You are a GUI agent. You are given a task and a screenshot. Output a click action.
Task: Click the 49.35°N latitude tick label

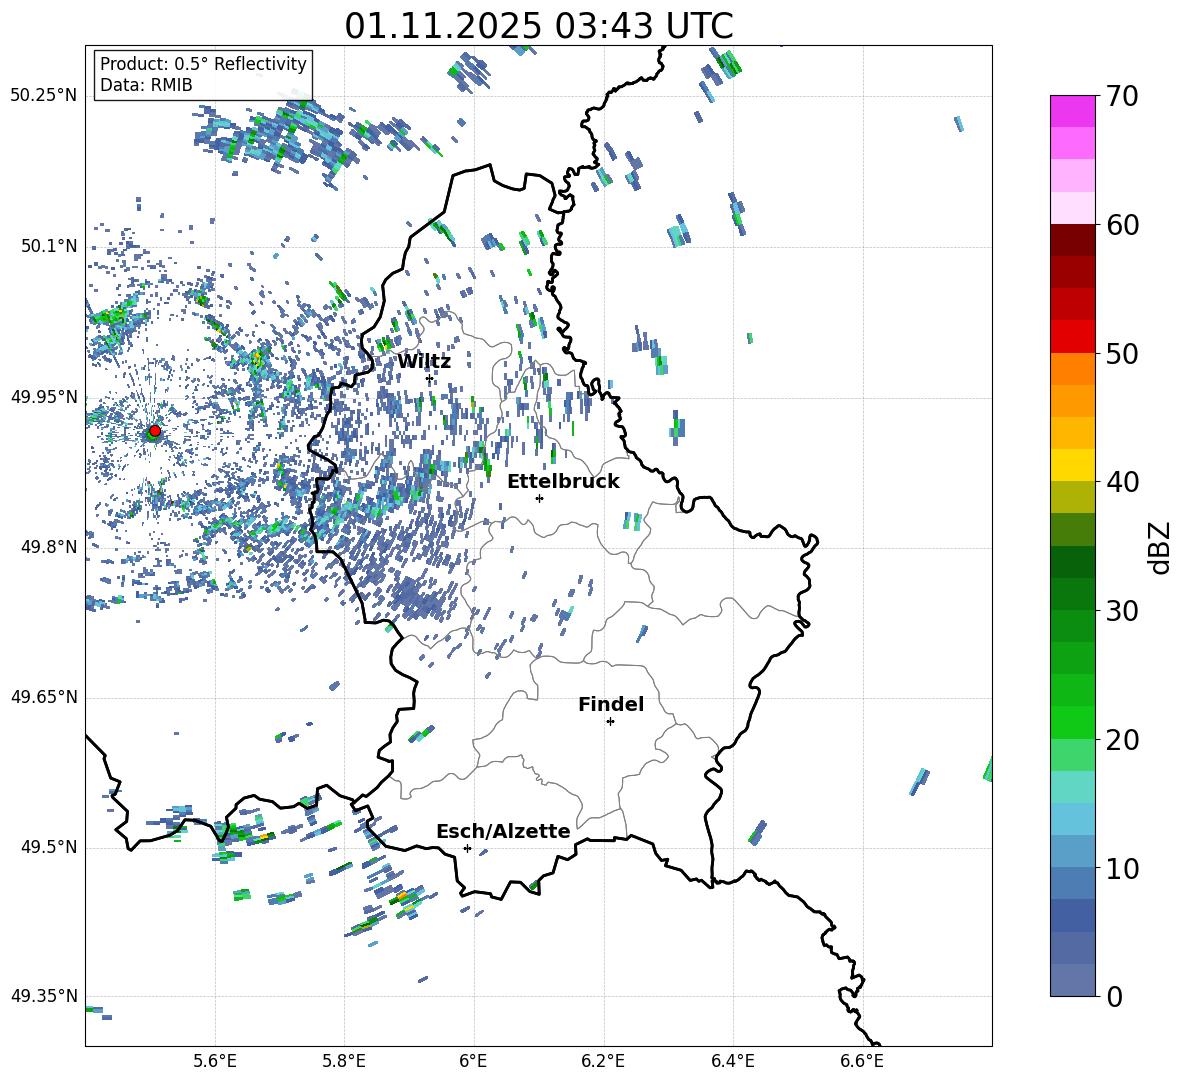[x=44, y=996]
